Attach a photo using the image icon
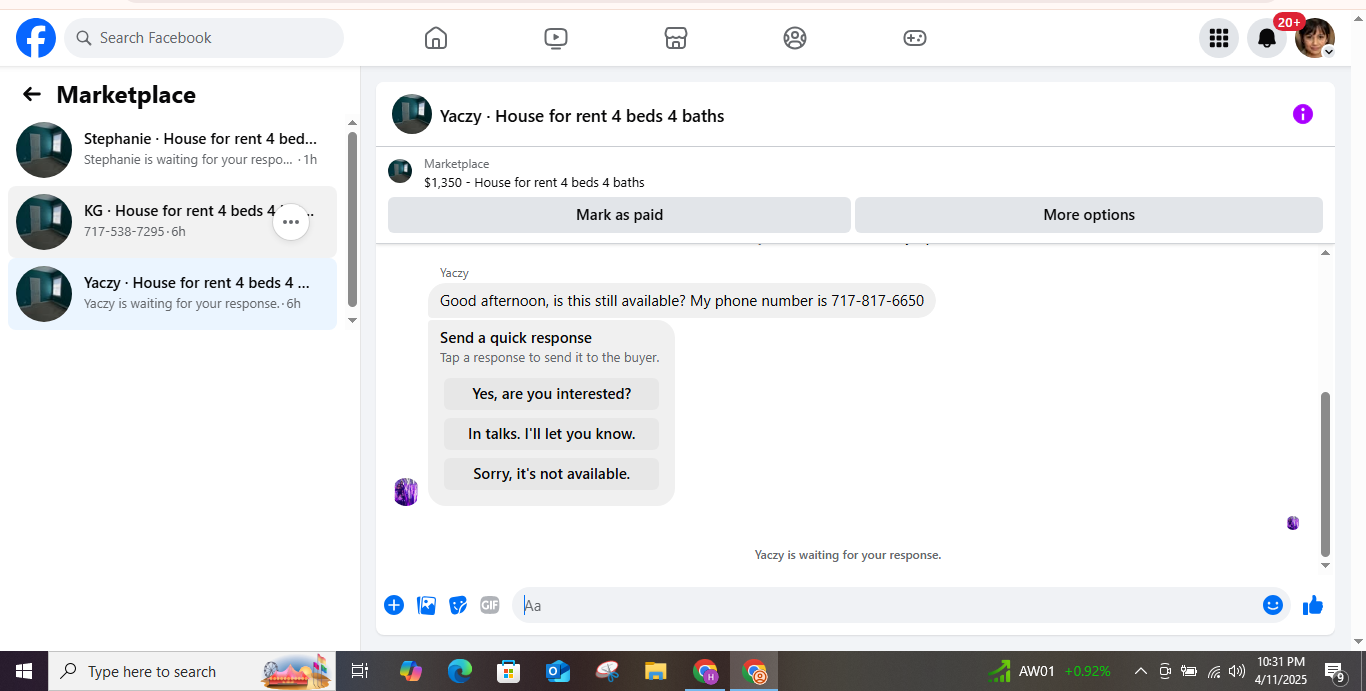The width and height of the screenshot is (1366, 691). point(426,605)
